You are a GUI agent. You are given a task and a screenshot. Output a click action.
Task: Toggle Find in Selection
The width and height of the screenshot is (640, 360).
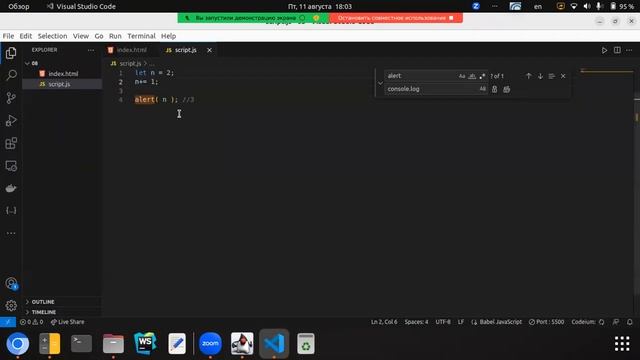click(x=551, y=76)
